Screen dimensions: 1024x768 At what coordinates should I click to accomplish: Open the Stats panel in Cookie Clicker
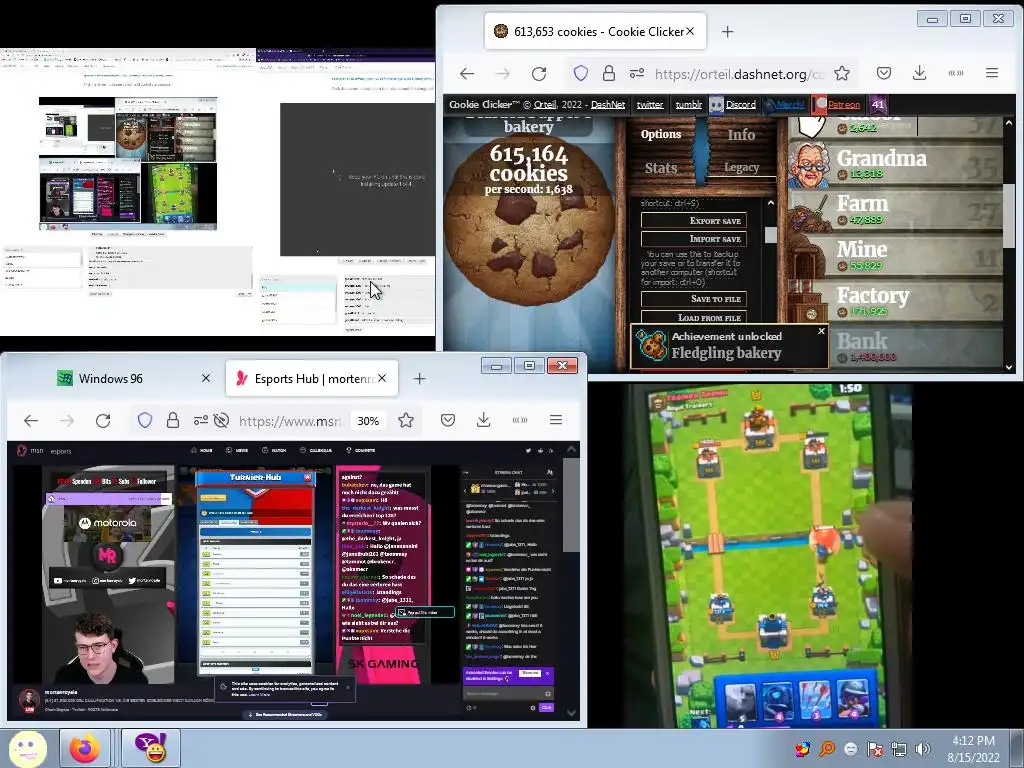(x=661, y=168)
